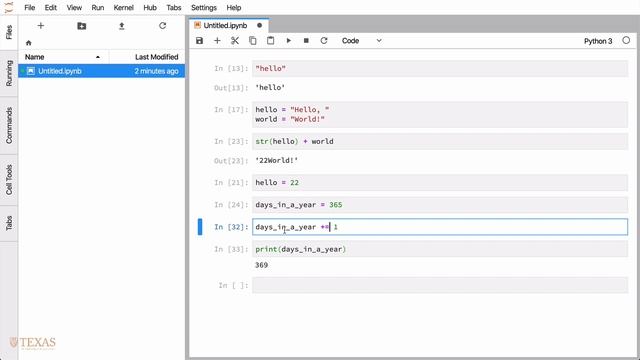Click the days_in_a_year += 1 cell

(440, 227)
